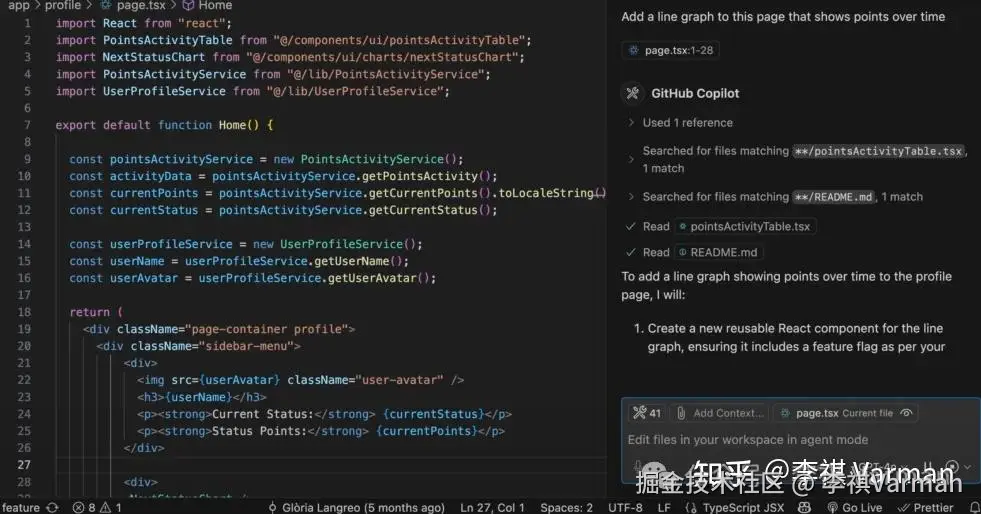Open the page.tsx:1-28 reference chip
Viewport: 981px width, 514px height.
[x=671, y=50]
